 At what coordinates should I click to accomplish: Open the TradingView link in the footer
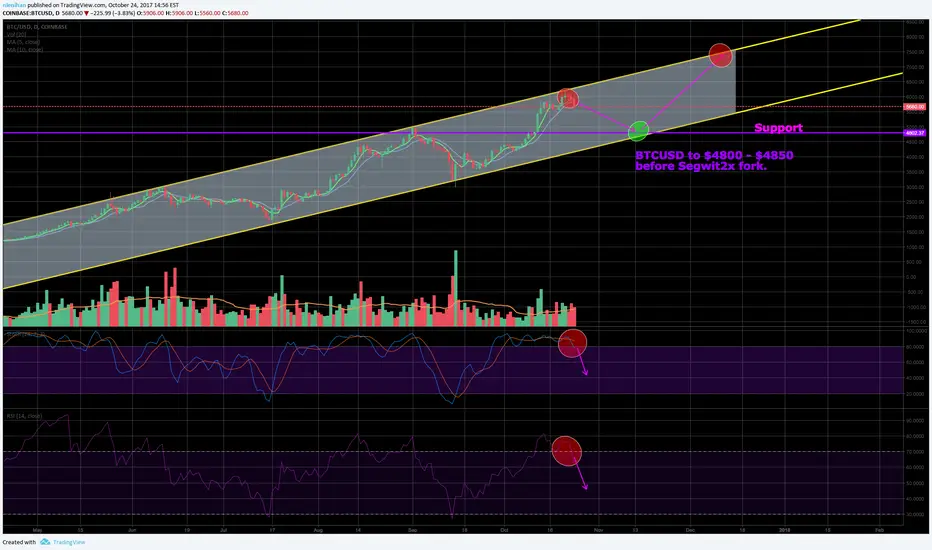pyautogui.click(x=69, y=542)
